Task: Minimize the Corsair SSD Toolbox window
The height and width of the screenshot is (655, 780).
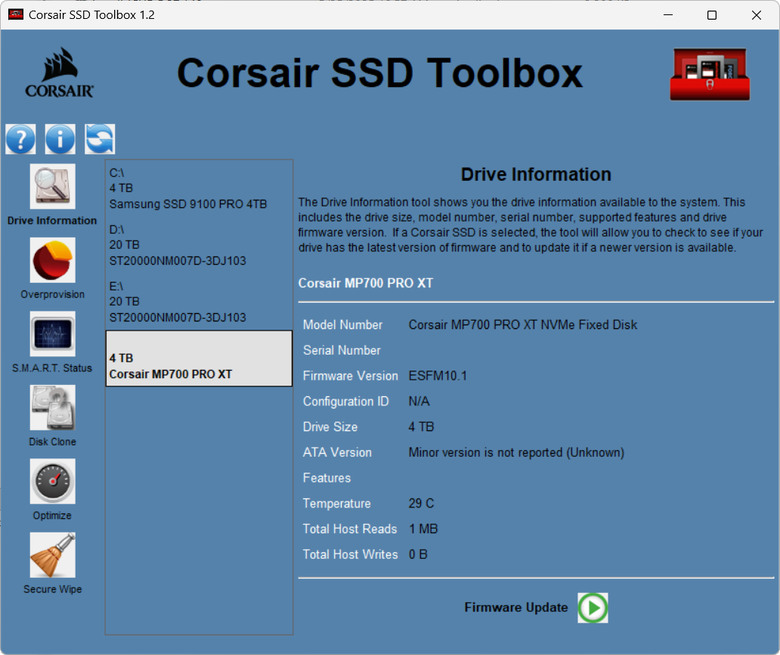Action: pyautogui.click(x=668, y=15)
